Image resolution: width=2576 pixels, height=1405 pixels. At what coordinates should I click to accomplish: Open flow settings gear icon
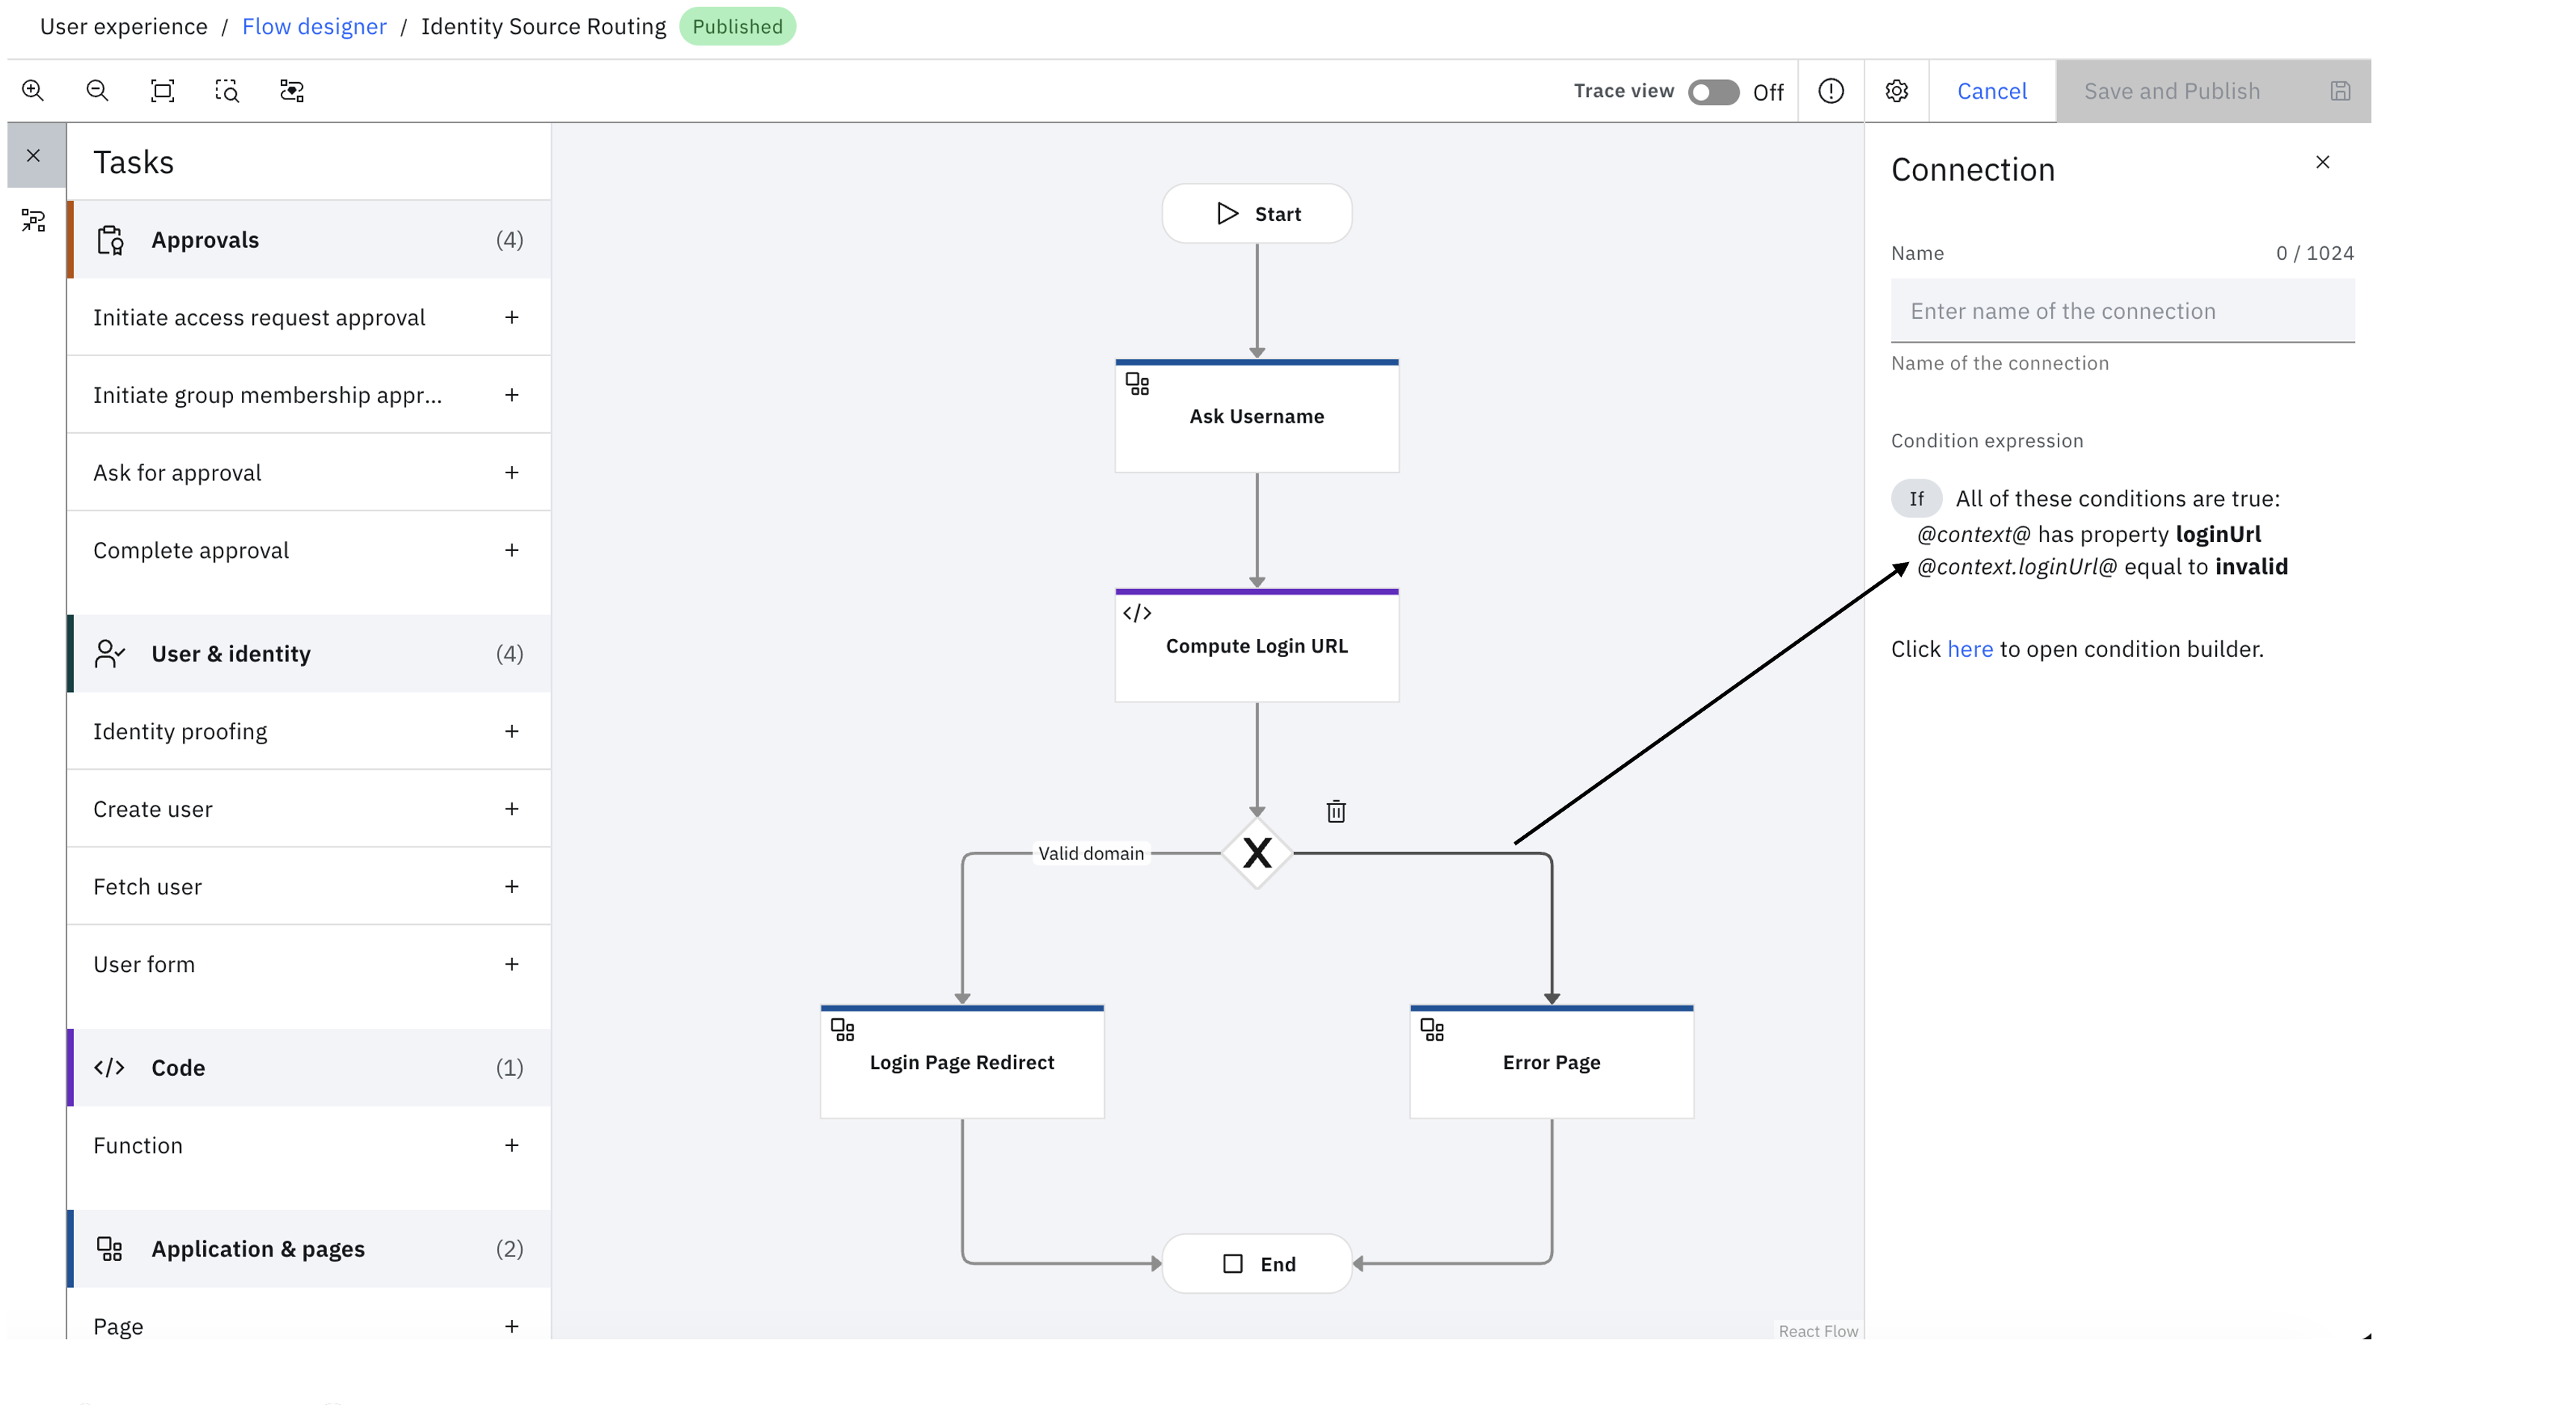(1896, 91)
